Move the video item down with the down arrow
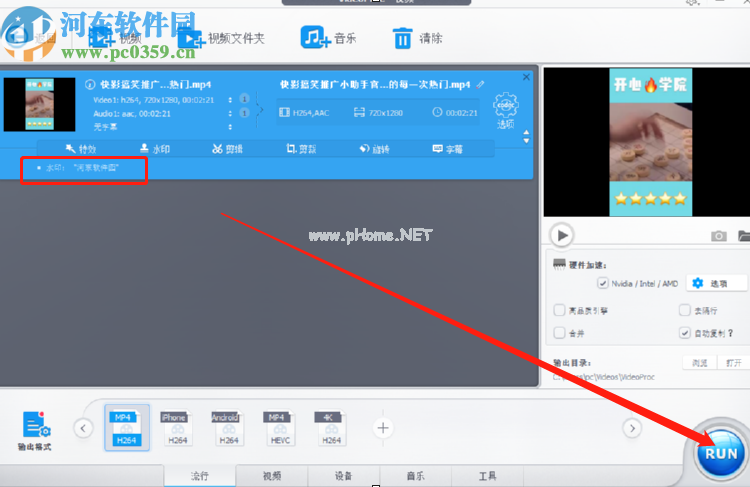This screenshot has height=487, width=750. coord(526,141)
